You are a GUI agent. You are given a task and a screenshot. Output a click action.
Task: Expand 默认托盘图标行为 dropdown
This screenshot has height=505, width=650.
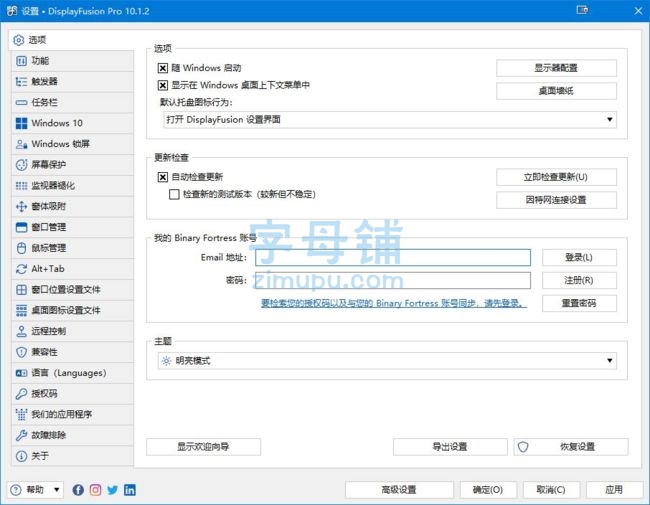390,120
